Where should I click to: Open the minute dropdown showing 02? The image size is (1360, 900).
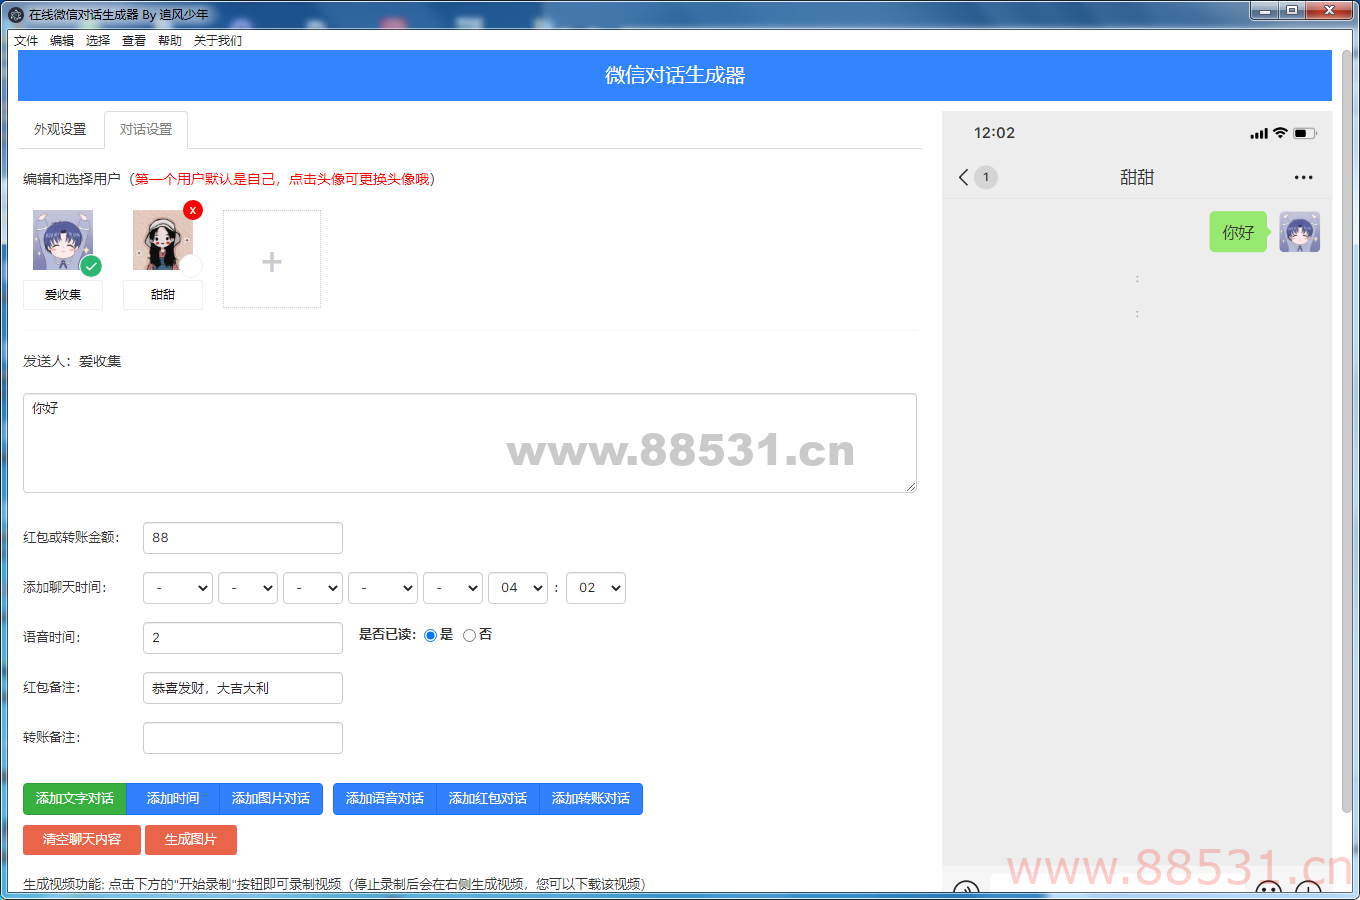pos(596,588)
